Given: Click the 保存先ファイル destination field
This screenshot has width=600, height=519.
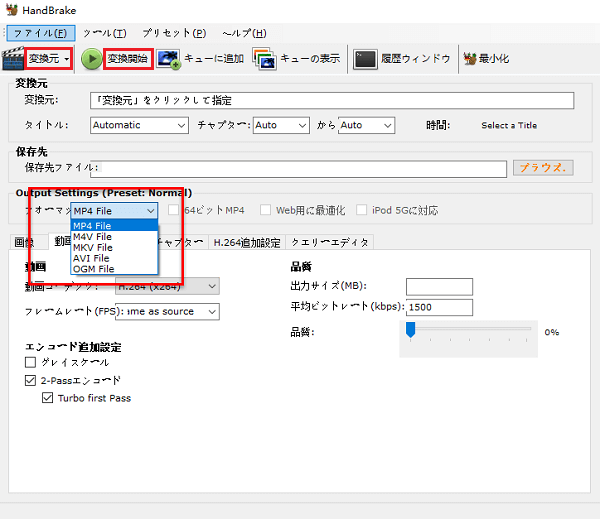Looking at the screenshot, I should pyautogui.click(x=298, y=169).
